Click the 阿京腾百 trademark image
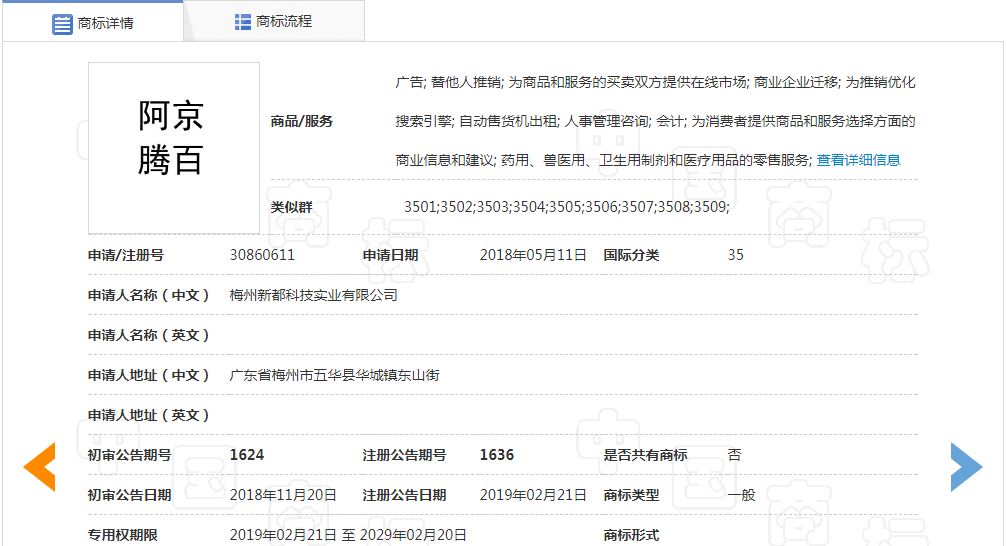This screenshot has width=1007, height=546. point(173,148)
